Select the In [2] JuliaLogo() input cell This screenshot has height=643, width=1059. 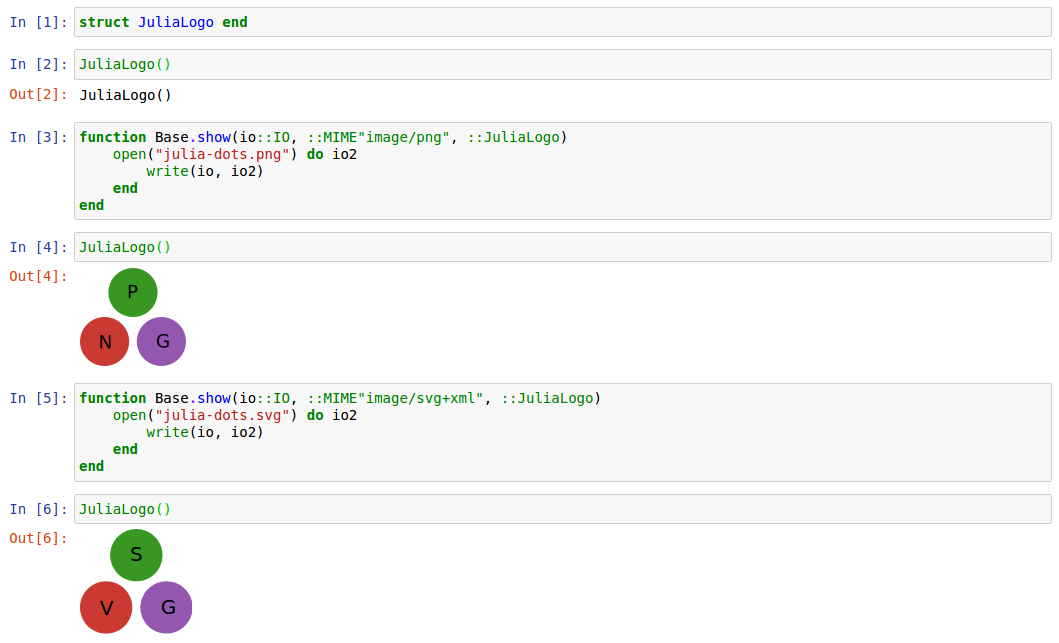point(563,65)
